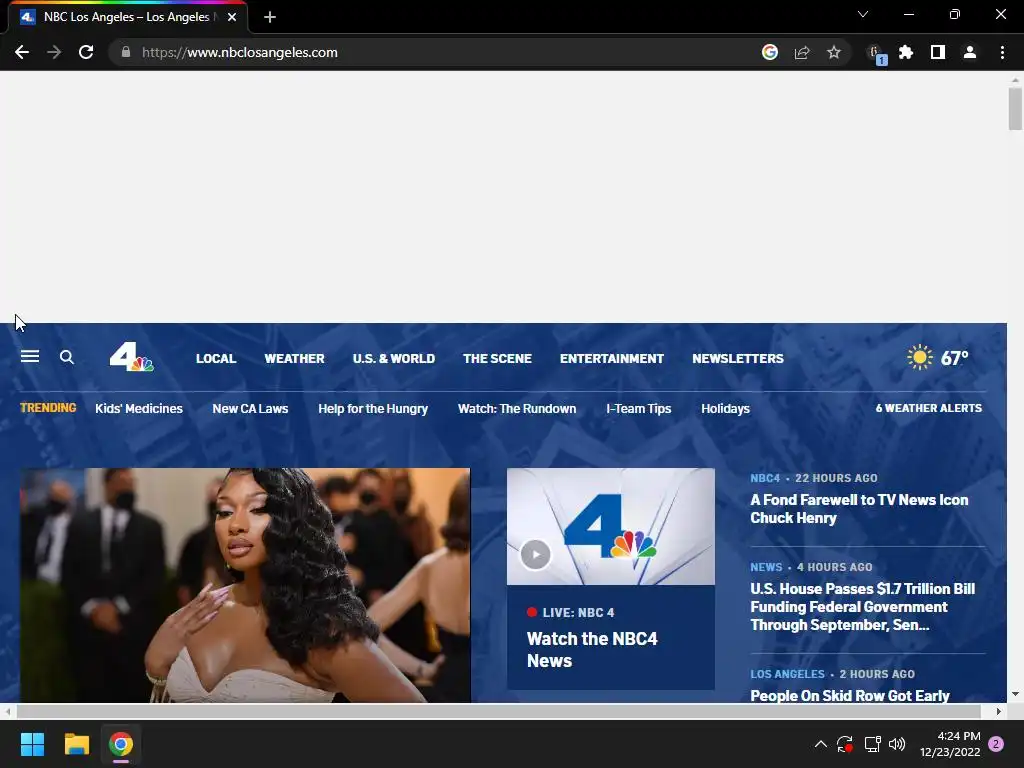Screen dimensions: 1024x768
Task: Click the LOS ANGELES category label
Action: [x=788, y=674]
